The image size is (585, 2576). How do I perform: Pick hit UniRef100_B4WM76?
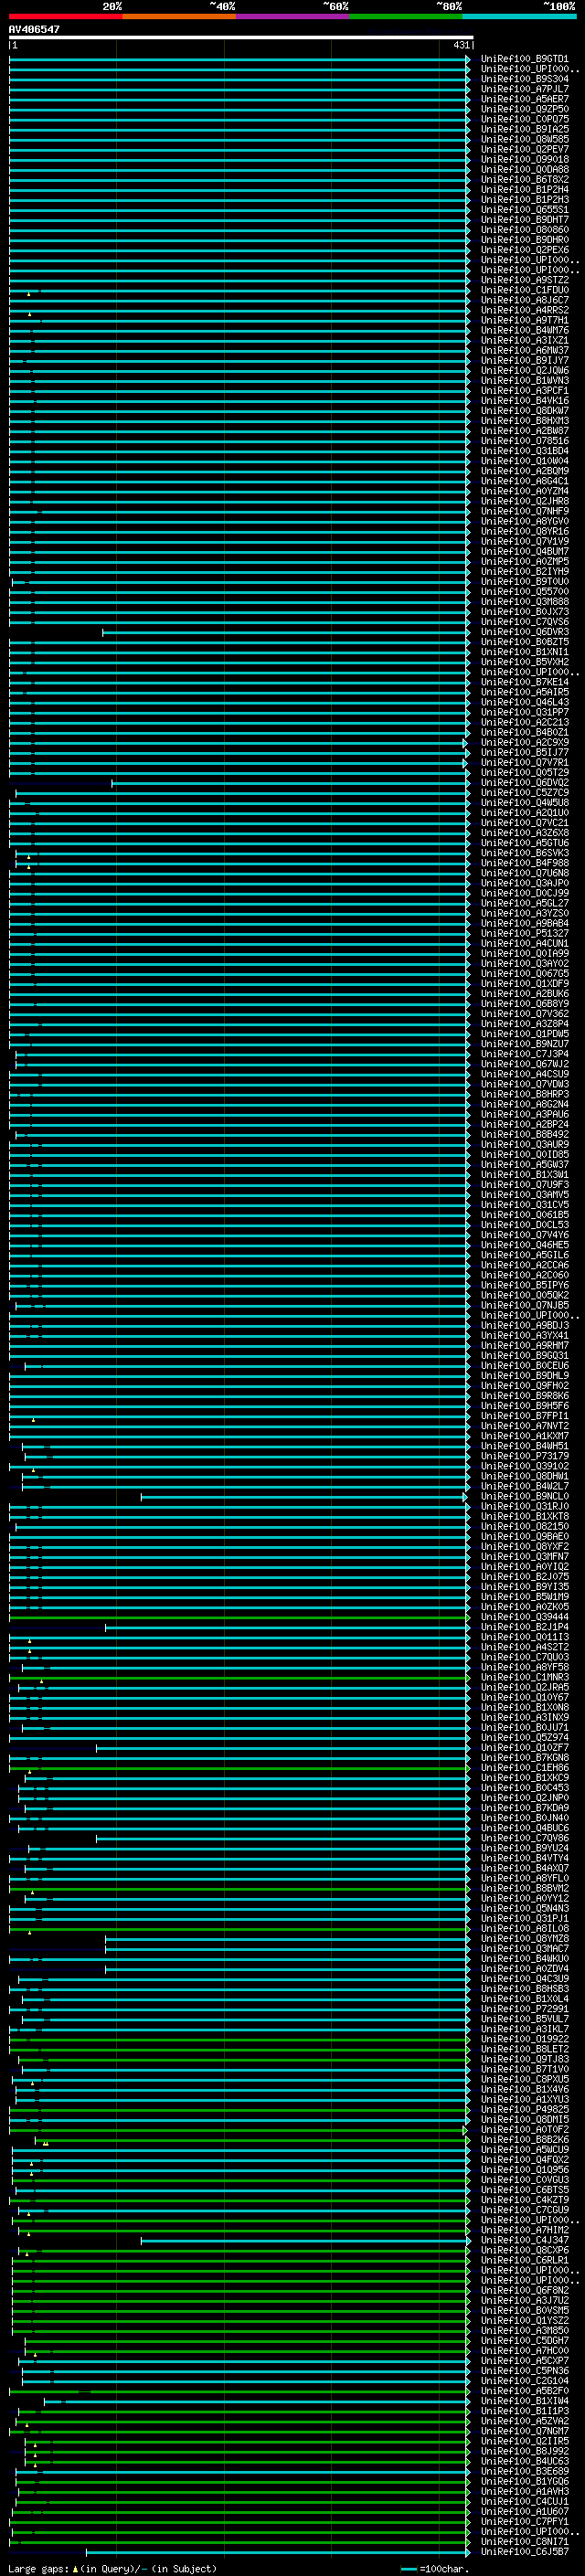click(525, 330)
